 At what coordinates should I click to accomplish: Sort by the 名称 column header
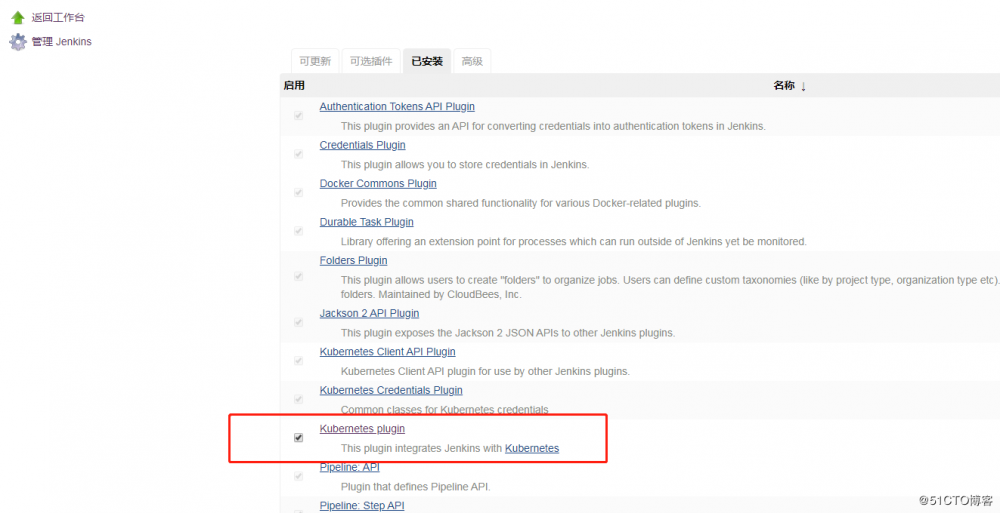pos(790,86)
